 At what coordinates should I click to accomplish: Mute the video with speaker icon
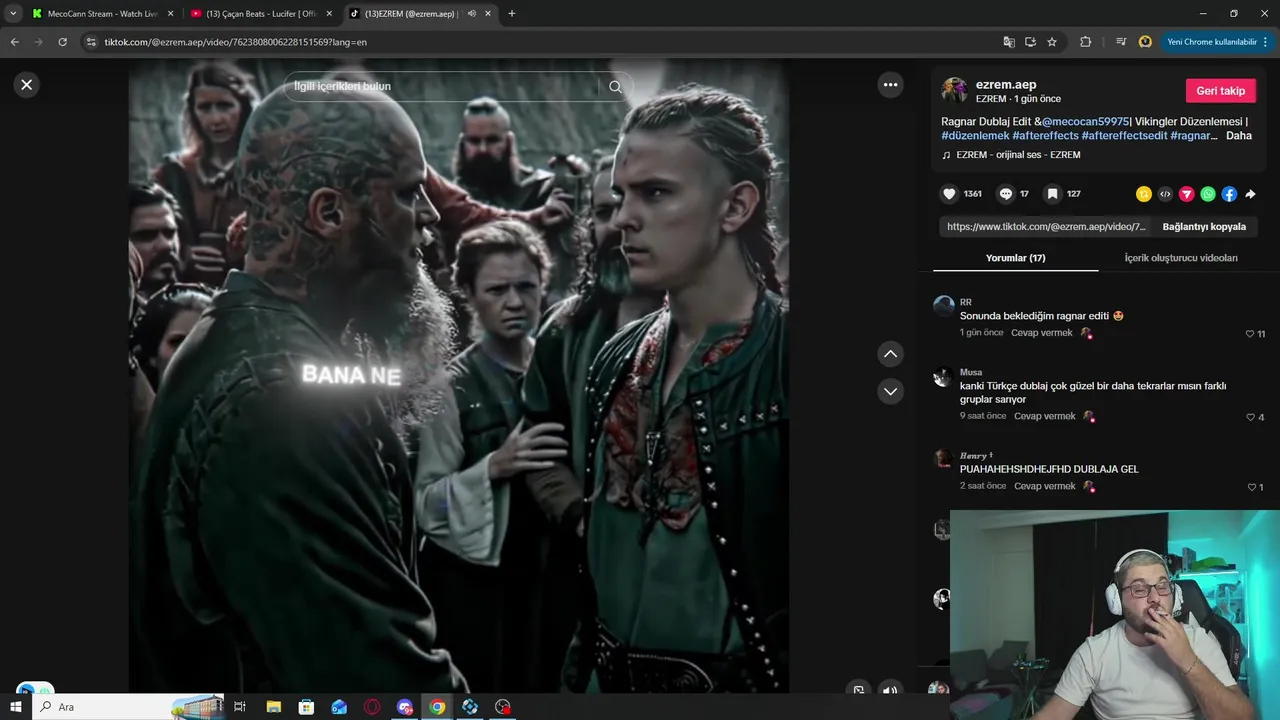pyautogui.click(x=890, y=690)
